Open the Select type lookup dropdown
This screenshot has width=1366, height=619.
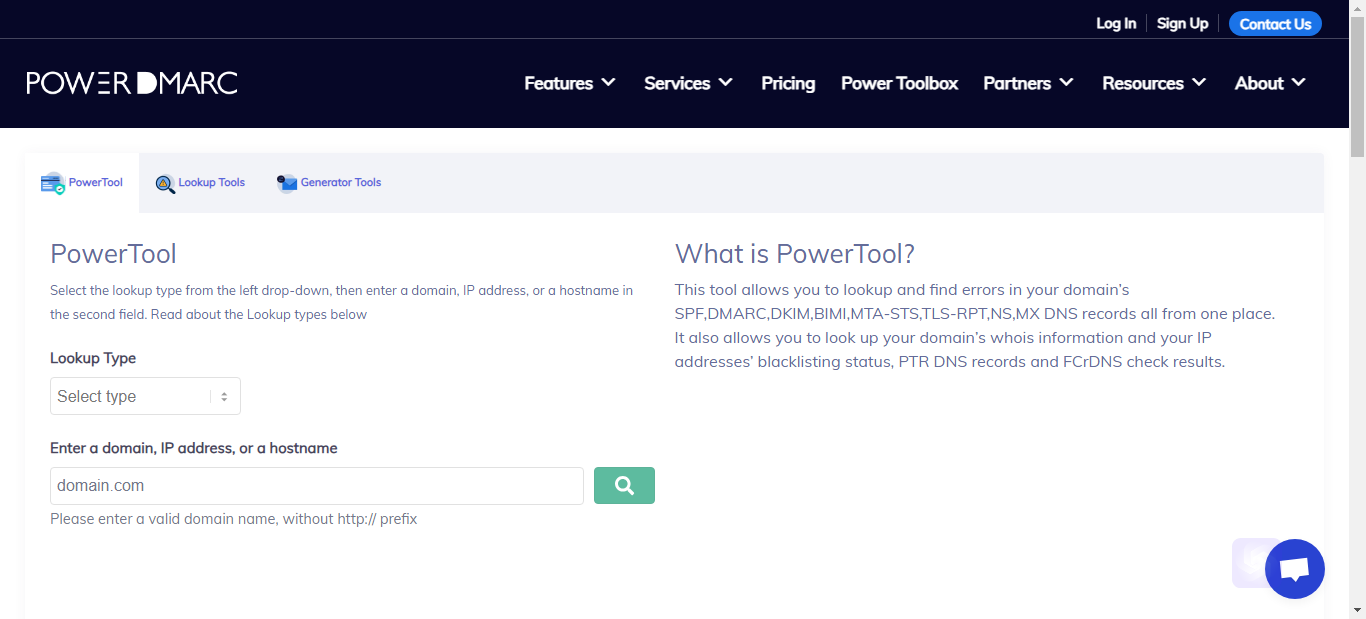click(x=145, y=396)
